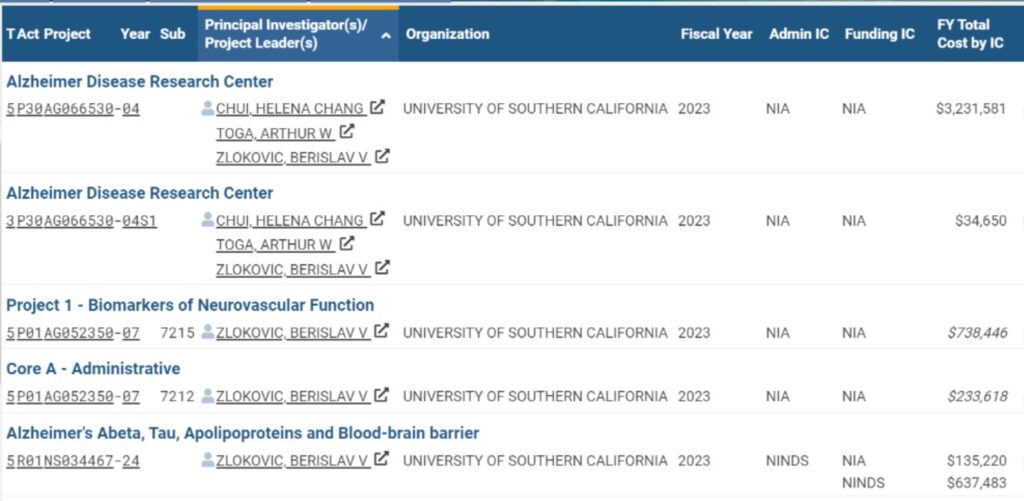The width and height of the screenshot is (1024, 501).
Task: Click external link icon for ZLOKOVIC in Core A row
Action: click(x=382, y=395)
